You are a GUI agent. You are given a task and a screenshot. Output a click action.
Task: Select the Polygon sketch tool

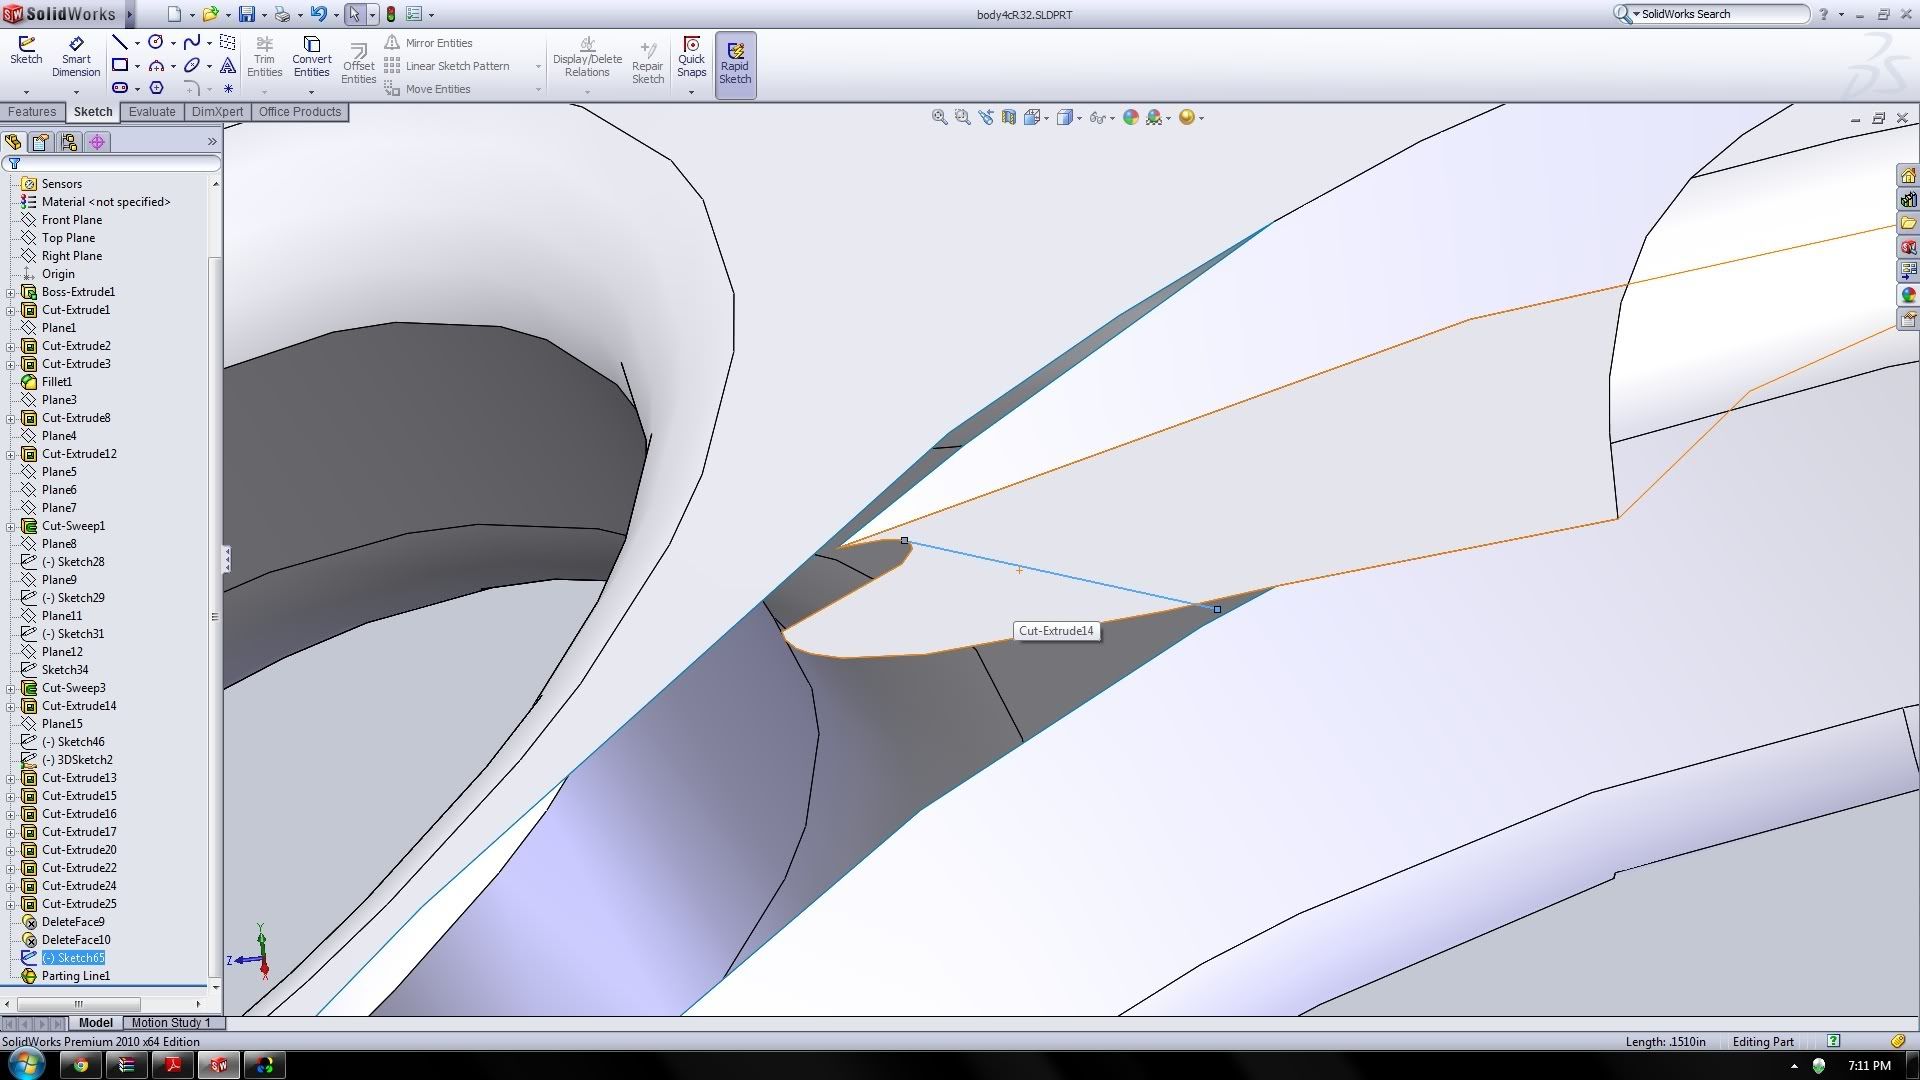[x=156, y=88]
